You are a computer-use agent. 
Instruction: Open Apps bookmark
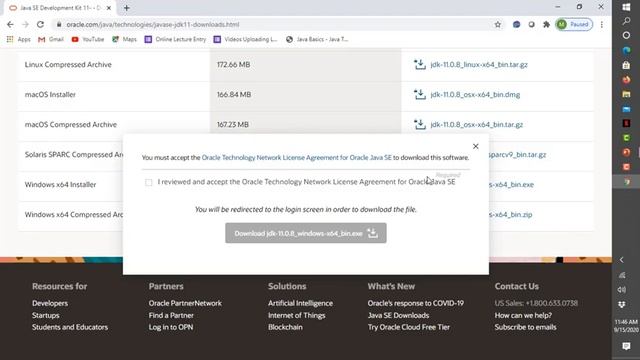[x=19, y=39]
